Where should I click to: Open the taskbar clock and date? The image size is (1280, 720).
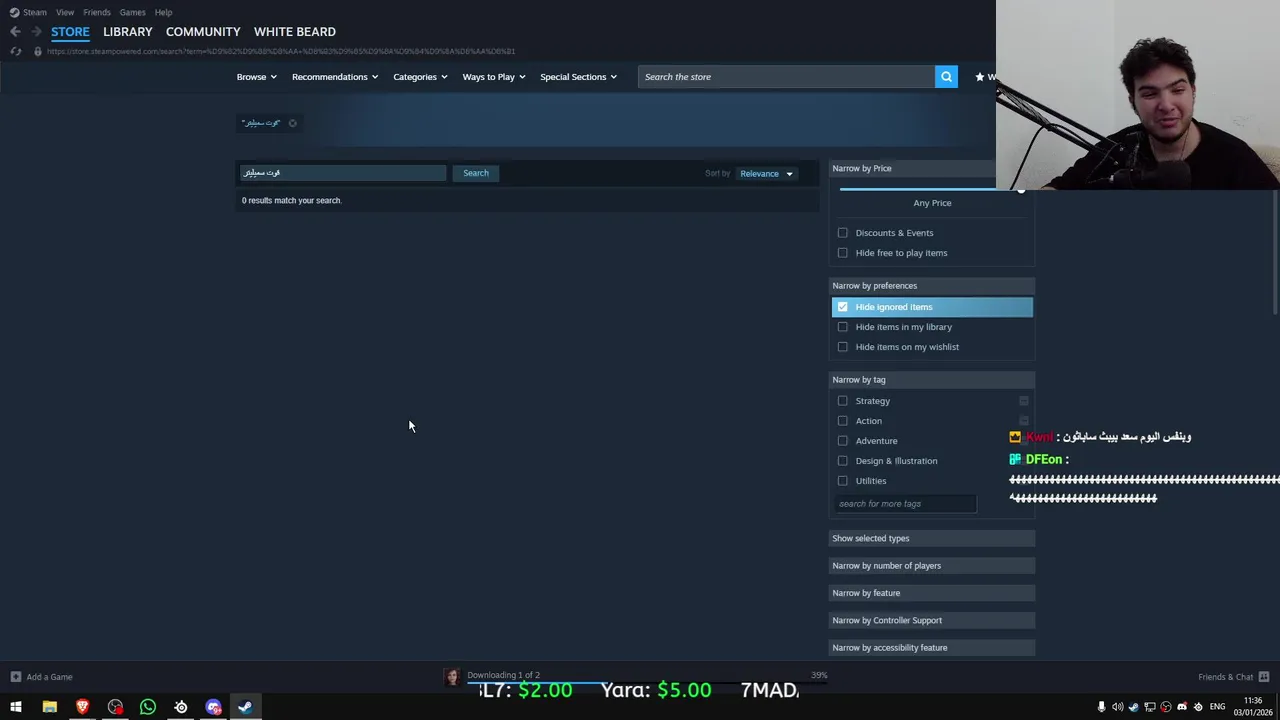[x=1252, y=707]
